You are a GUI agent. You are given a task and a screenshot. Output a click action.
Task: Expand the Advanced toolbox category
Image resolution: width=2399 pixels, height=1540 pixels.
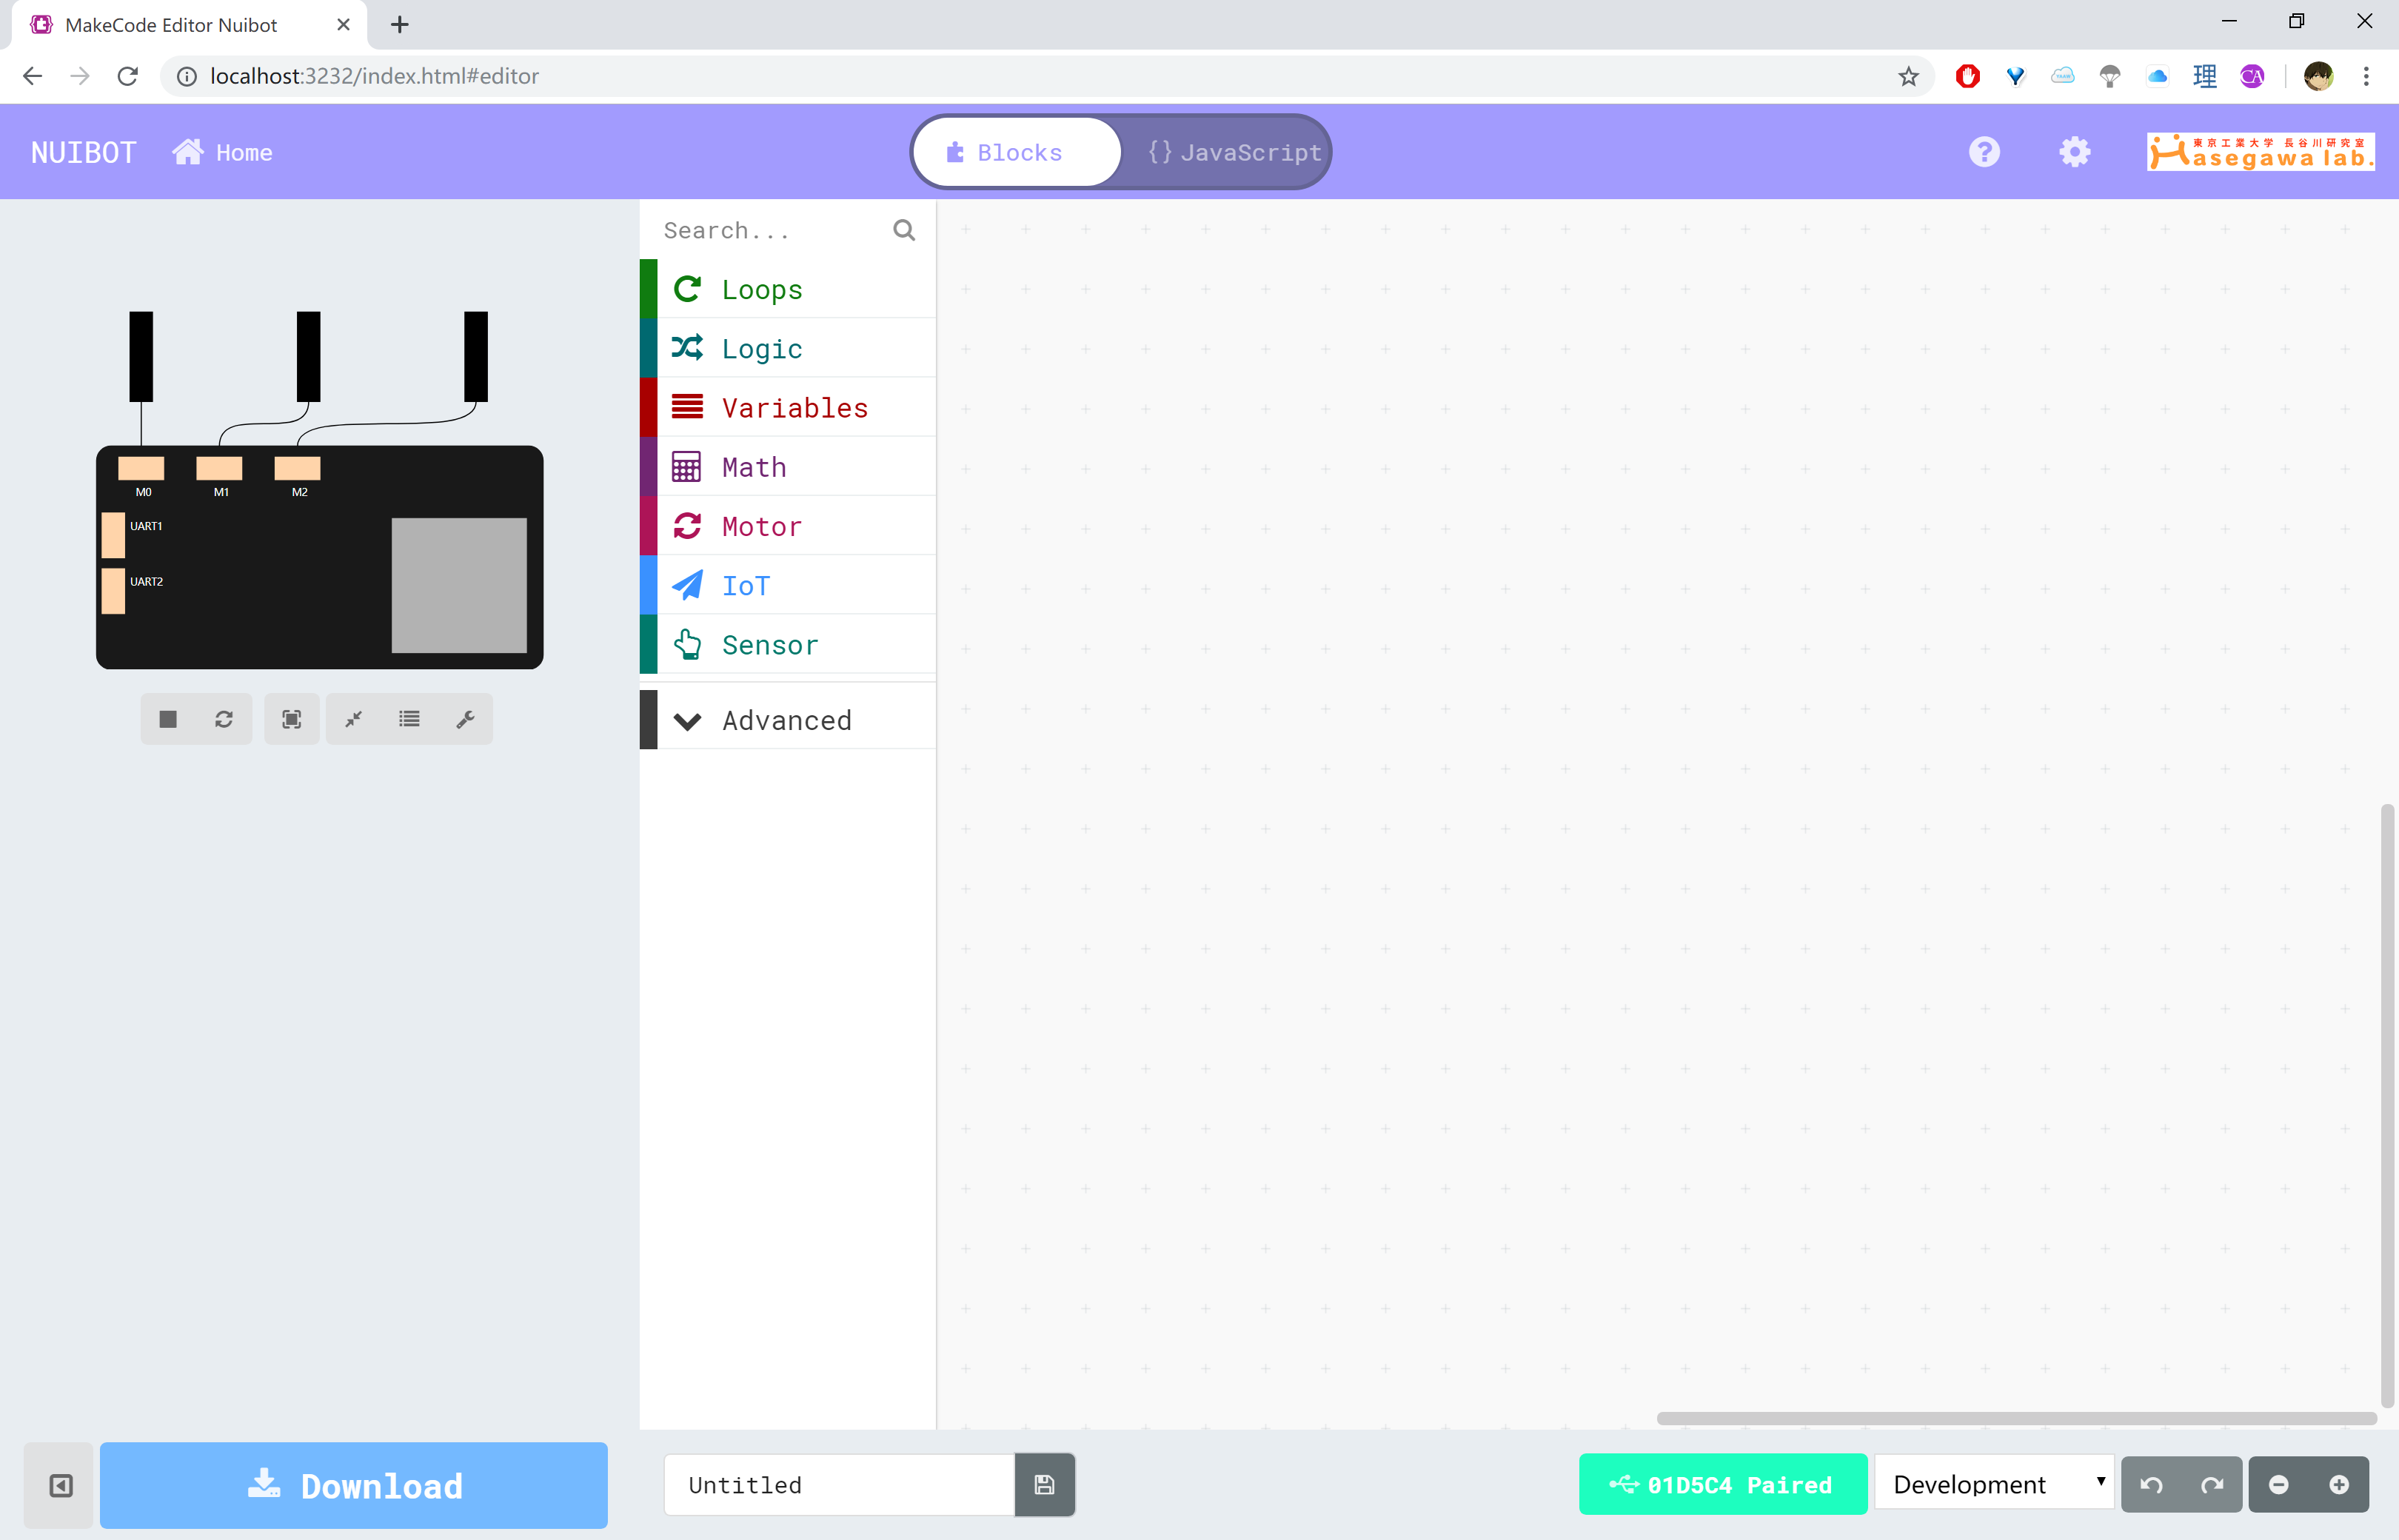tap(787, 720)
